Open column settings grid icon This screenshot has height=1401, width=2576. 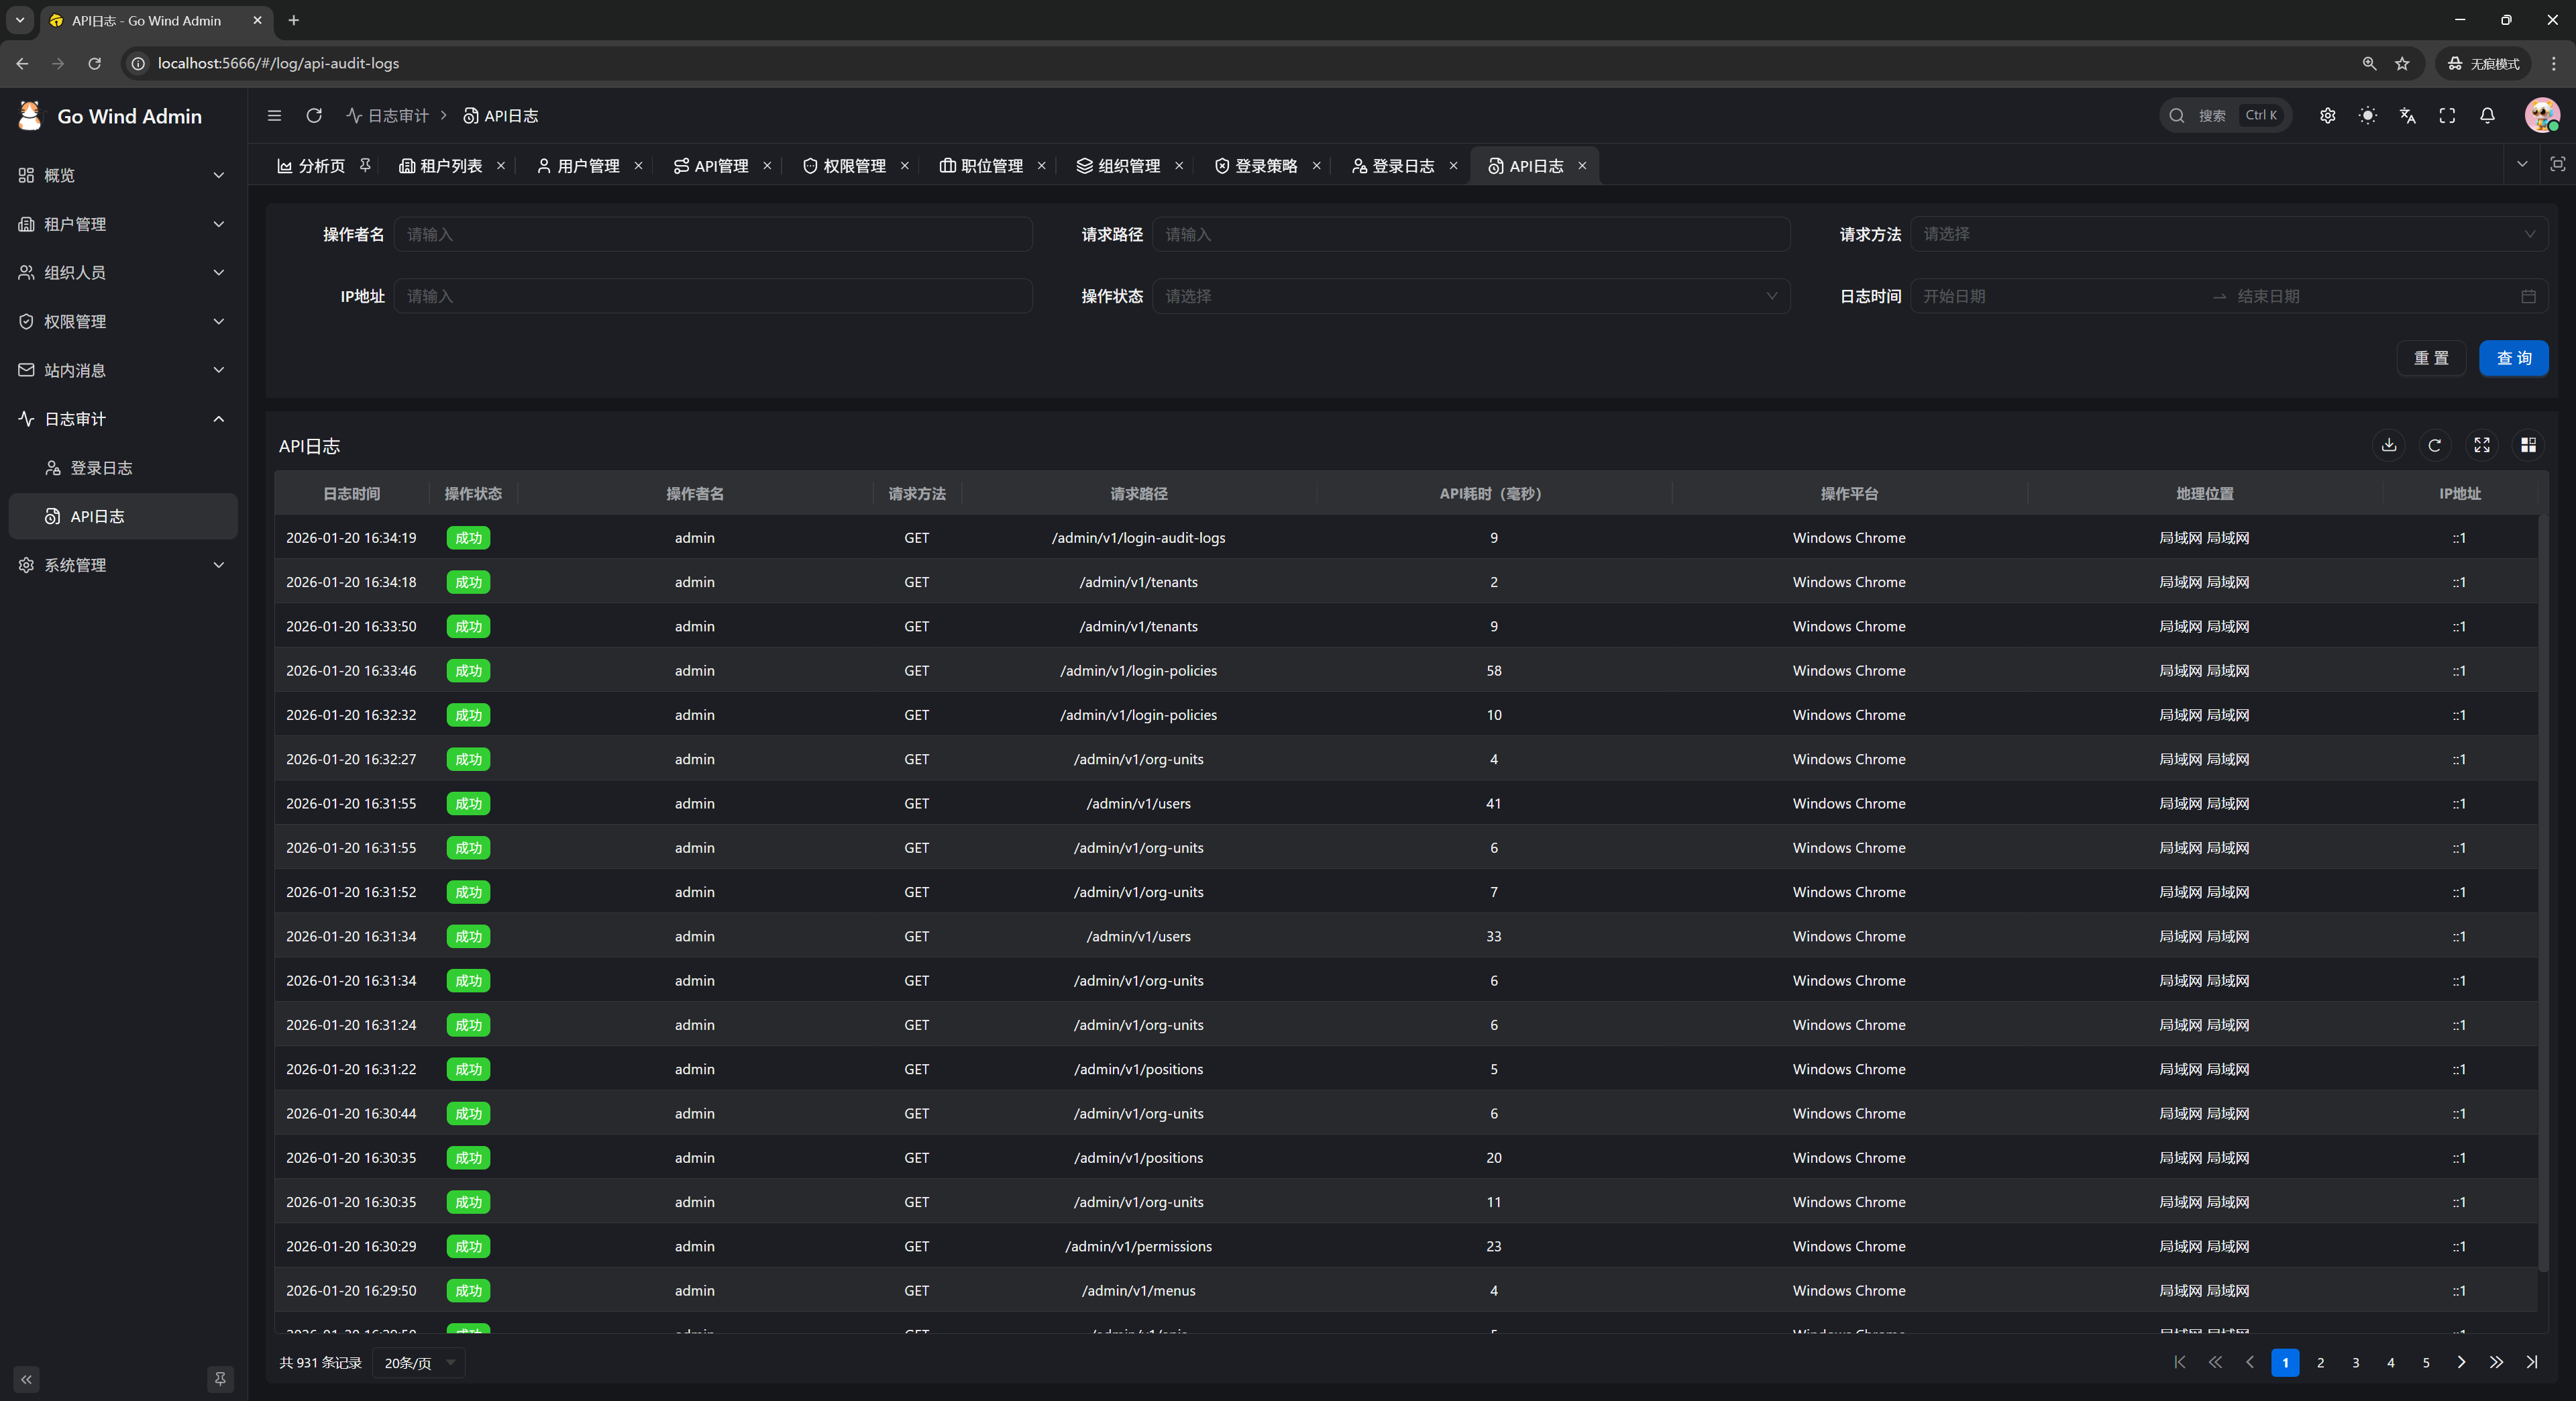tap(2528, 445)
